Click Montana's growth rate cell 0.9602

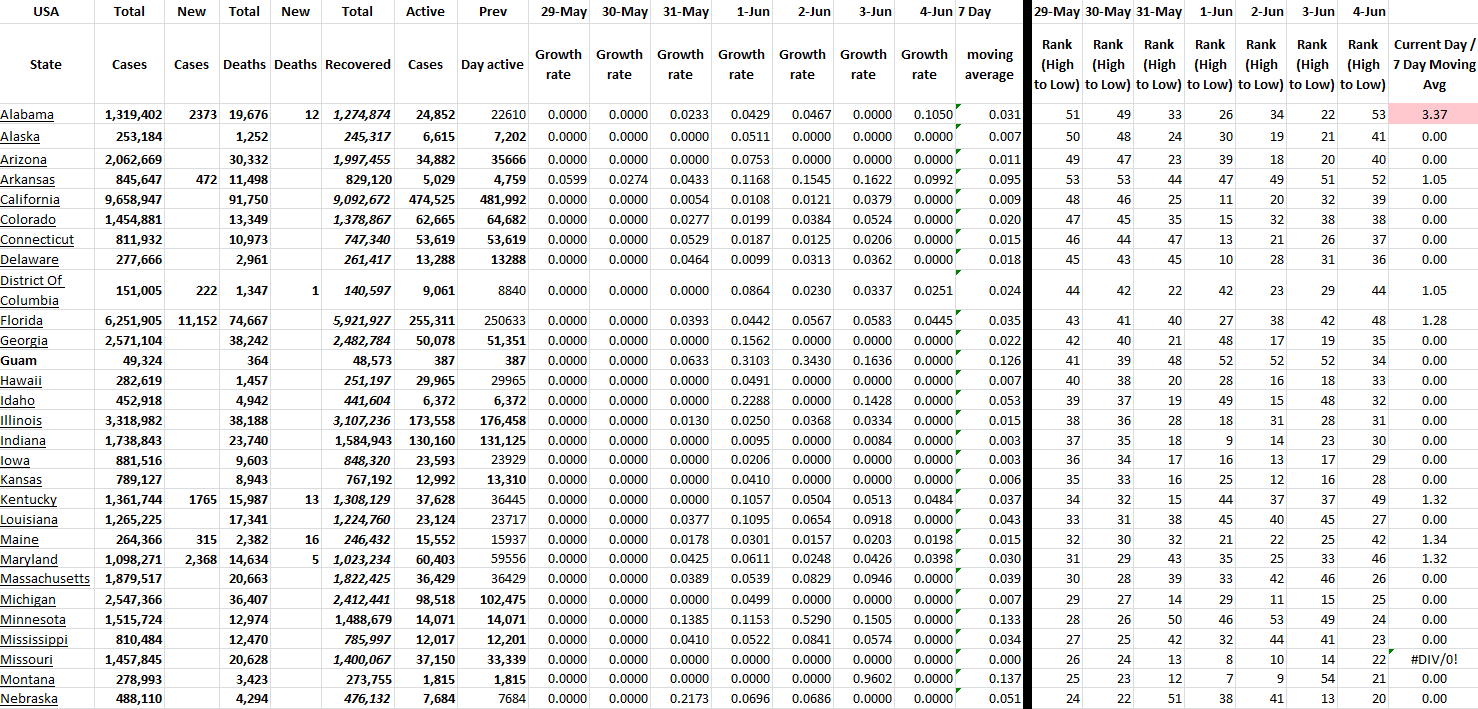(863, 680)
